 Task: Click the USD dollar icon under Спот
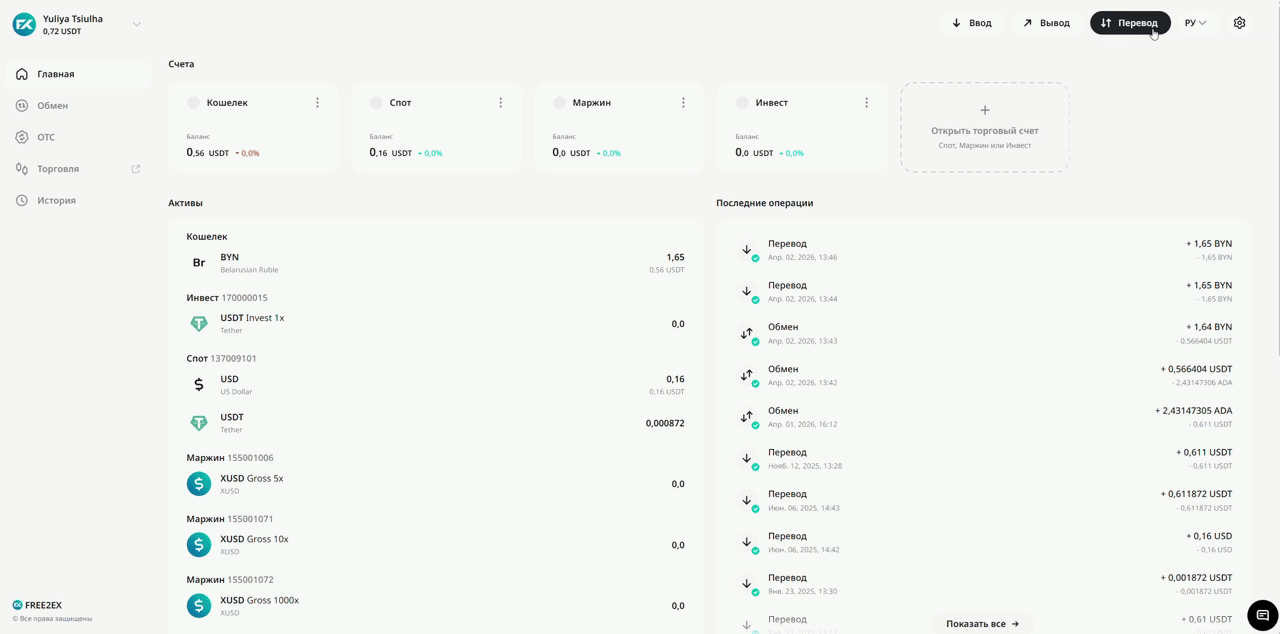[x=199, y=384]
